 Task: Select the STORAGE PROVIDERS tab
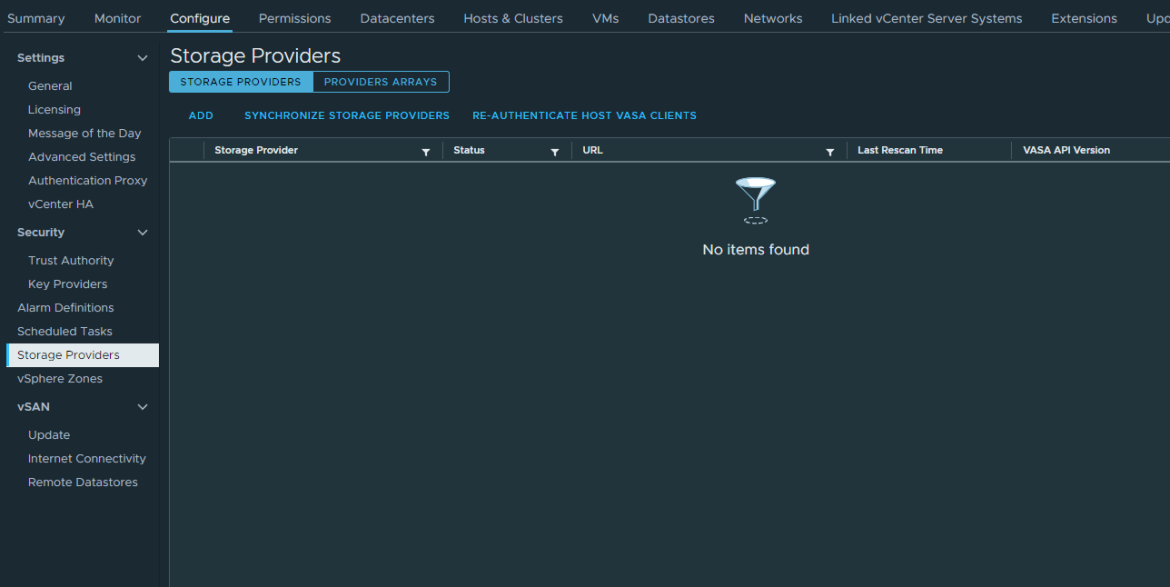pyautogui.click(x=240, y=81)
